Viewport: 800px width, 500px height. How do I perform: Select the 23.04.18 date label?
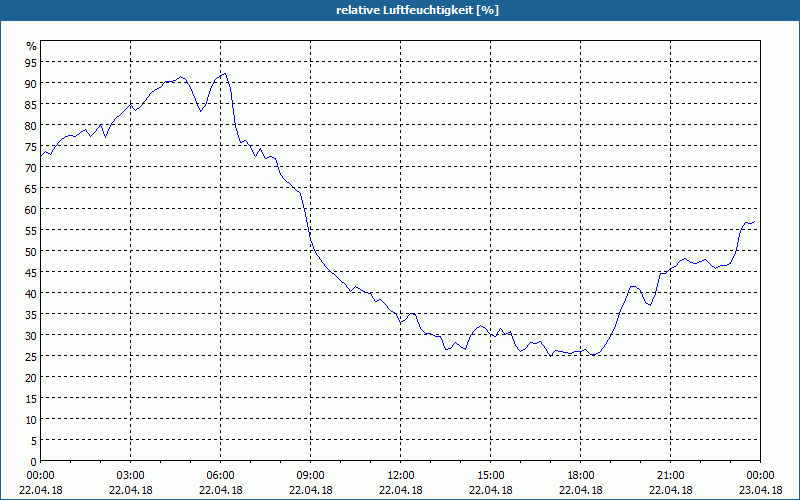click(x=760, y=490)
